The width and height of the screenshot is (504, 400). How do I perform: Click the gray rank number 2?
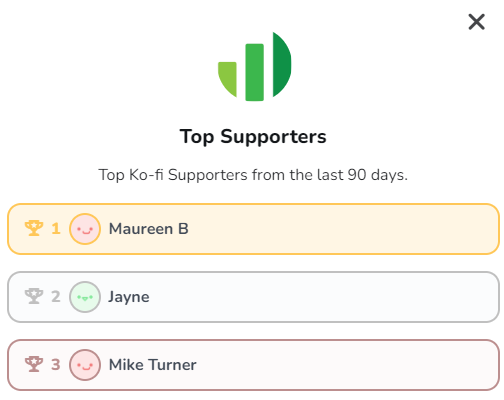(x=56, y=297)
